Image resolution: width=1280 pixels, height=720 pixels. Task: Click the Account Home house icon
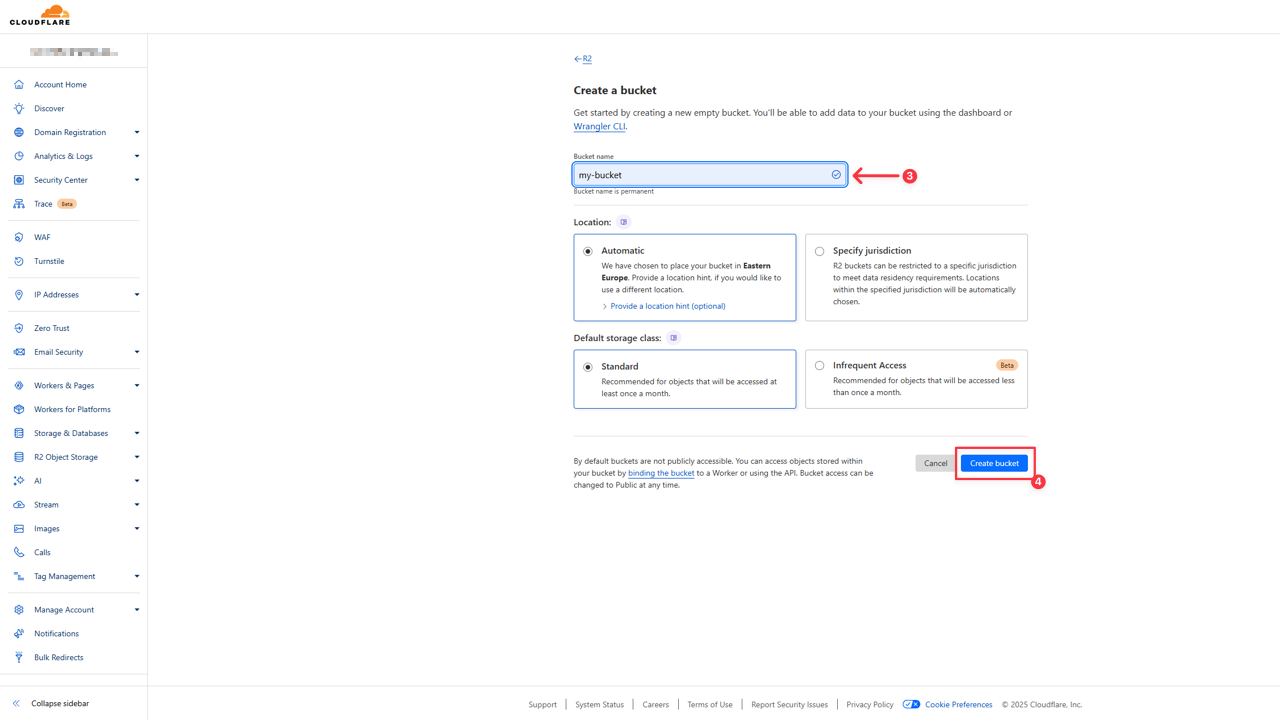click(19, 85)
